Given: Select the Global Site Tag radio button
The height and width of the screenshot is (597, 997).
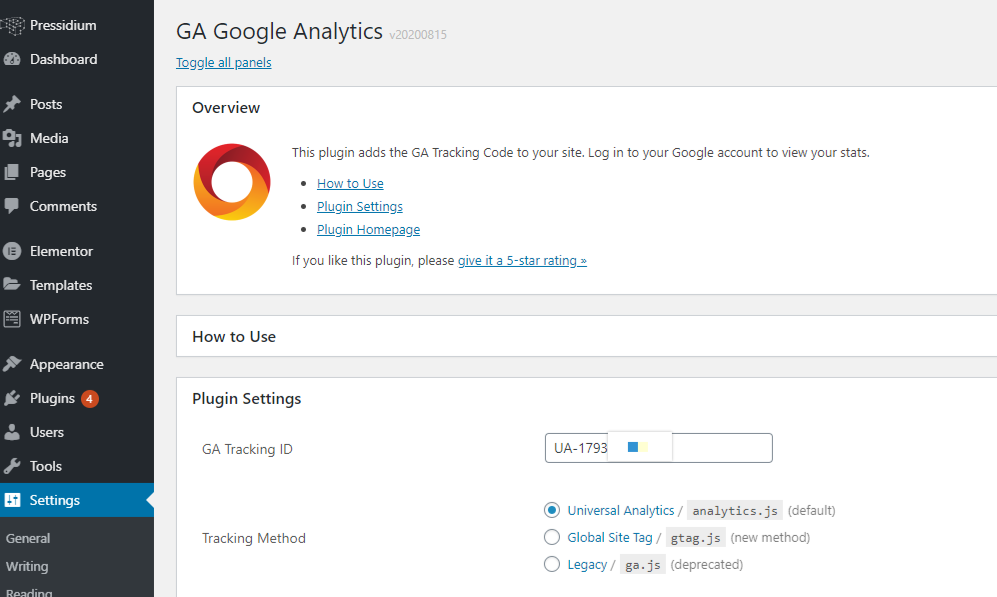Looking at the screenshot, I should (552, 537).
